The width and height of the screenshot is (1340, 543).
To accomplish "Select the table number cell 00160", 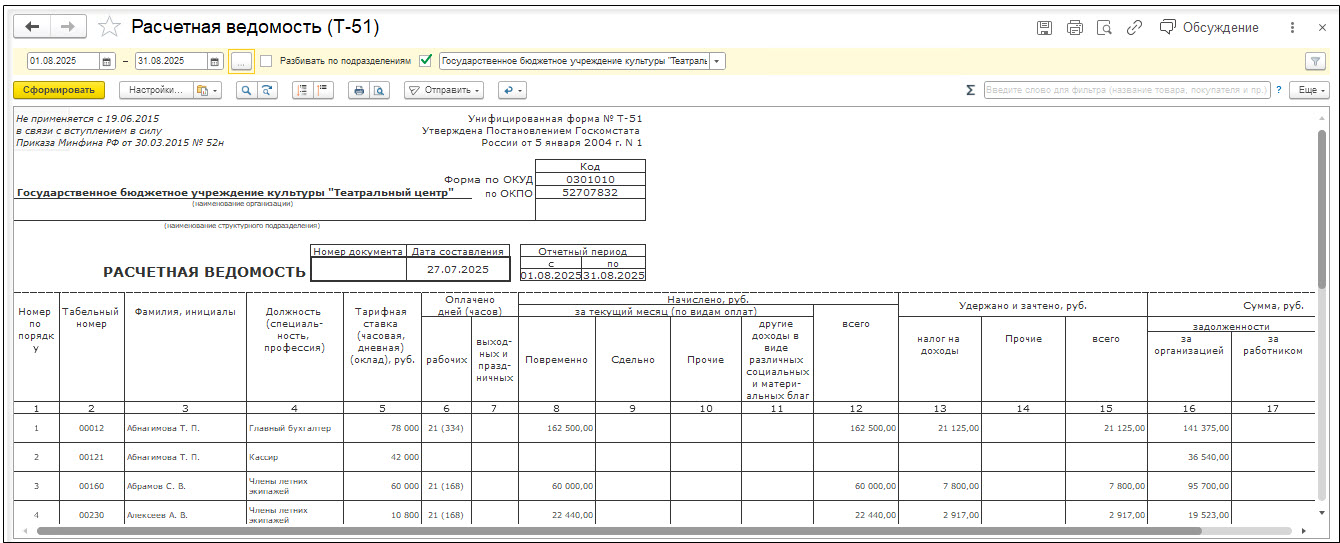I will [x=92, y=486].
